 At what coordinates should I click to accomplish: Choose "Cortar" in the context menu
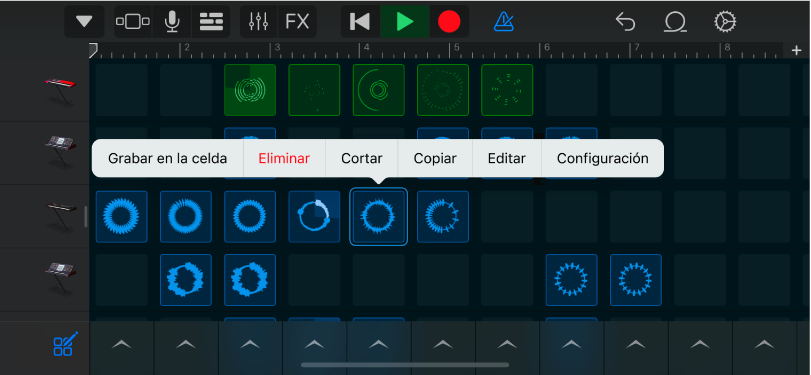coord(362,158)
